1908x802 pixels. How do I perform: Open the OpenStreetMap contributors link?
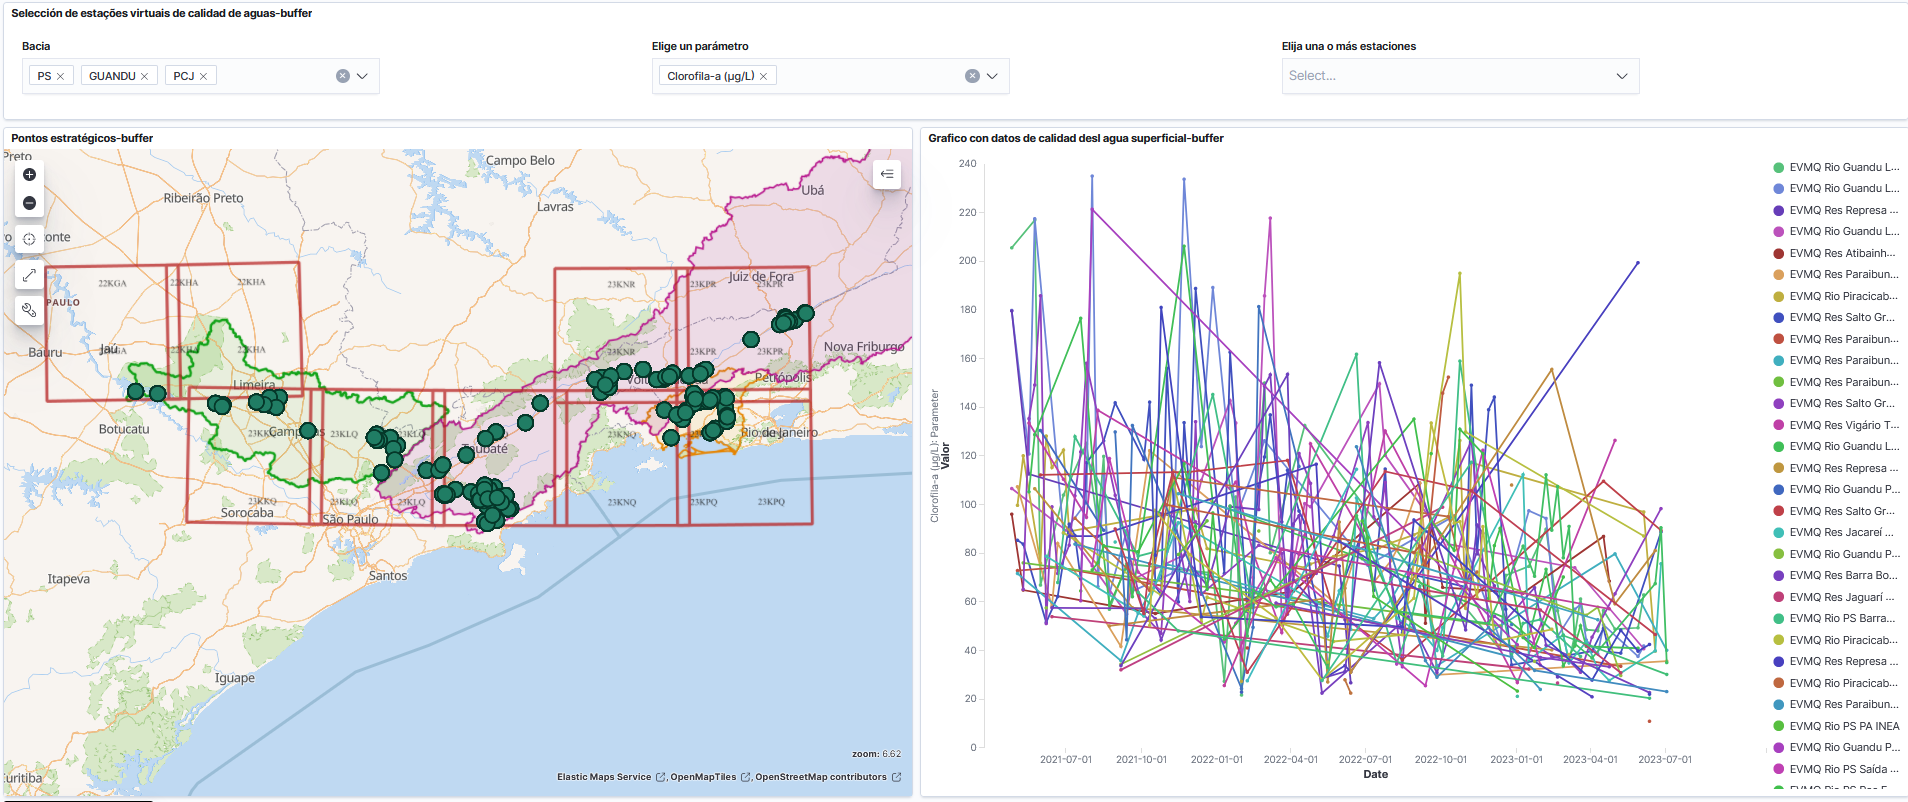(821, 777)
